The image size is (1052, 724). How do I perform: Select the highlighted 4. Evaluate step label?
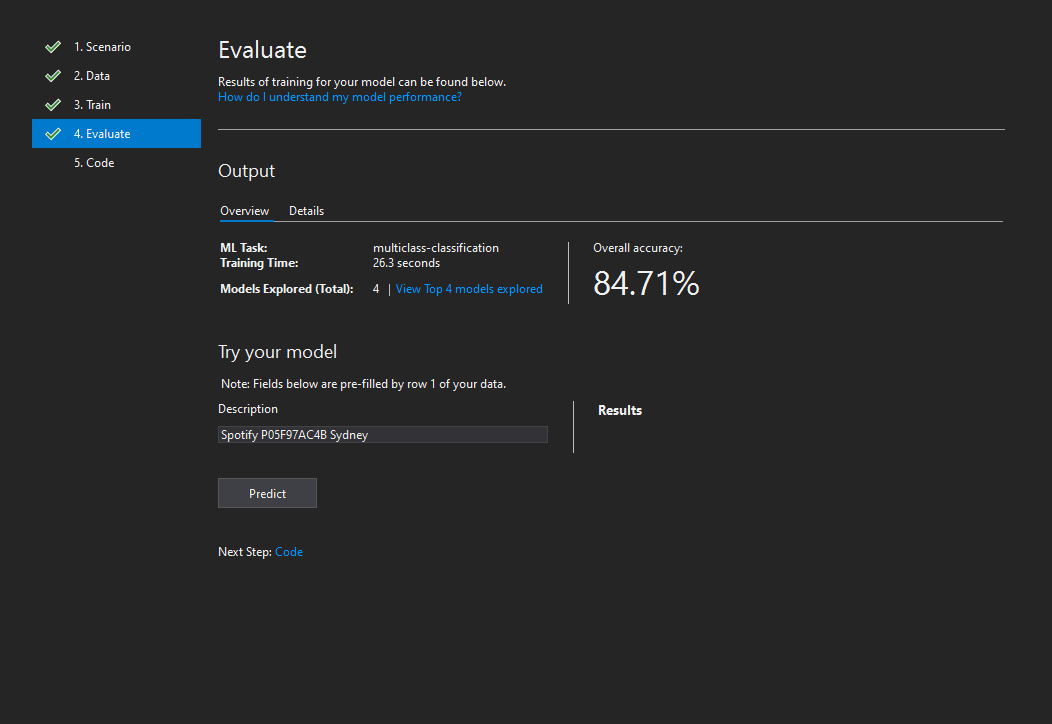[x=102, y=134]
